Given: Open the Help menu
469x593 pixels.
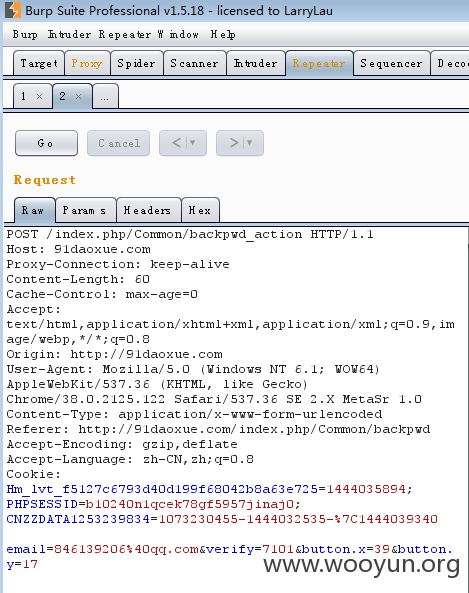Looking at the screenshot, I should 223,34.
